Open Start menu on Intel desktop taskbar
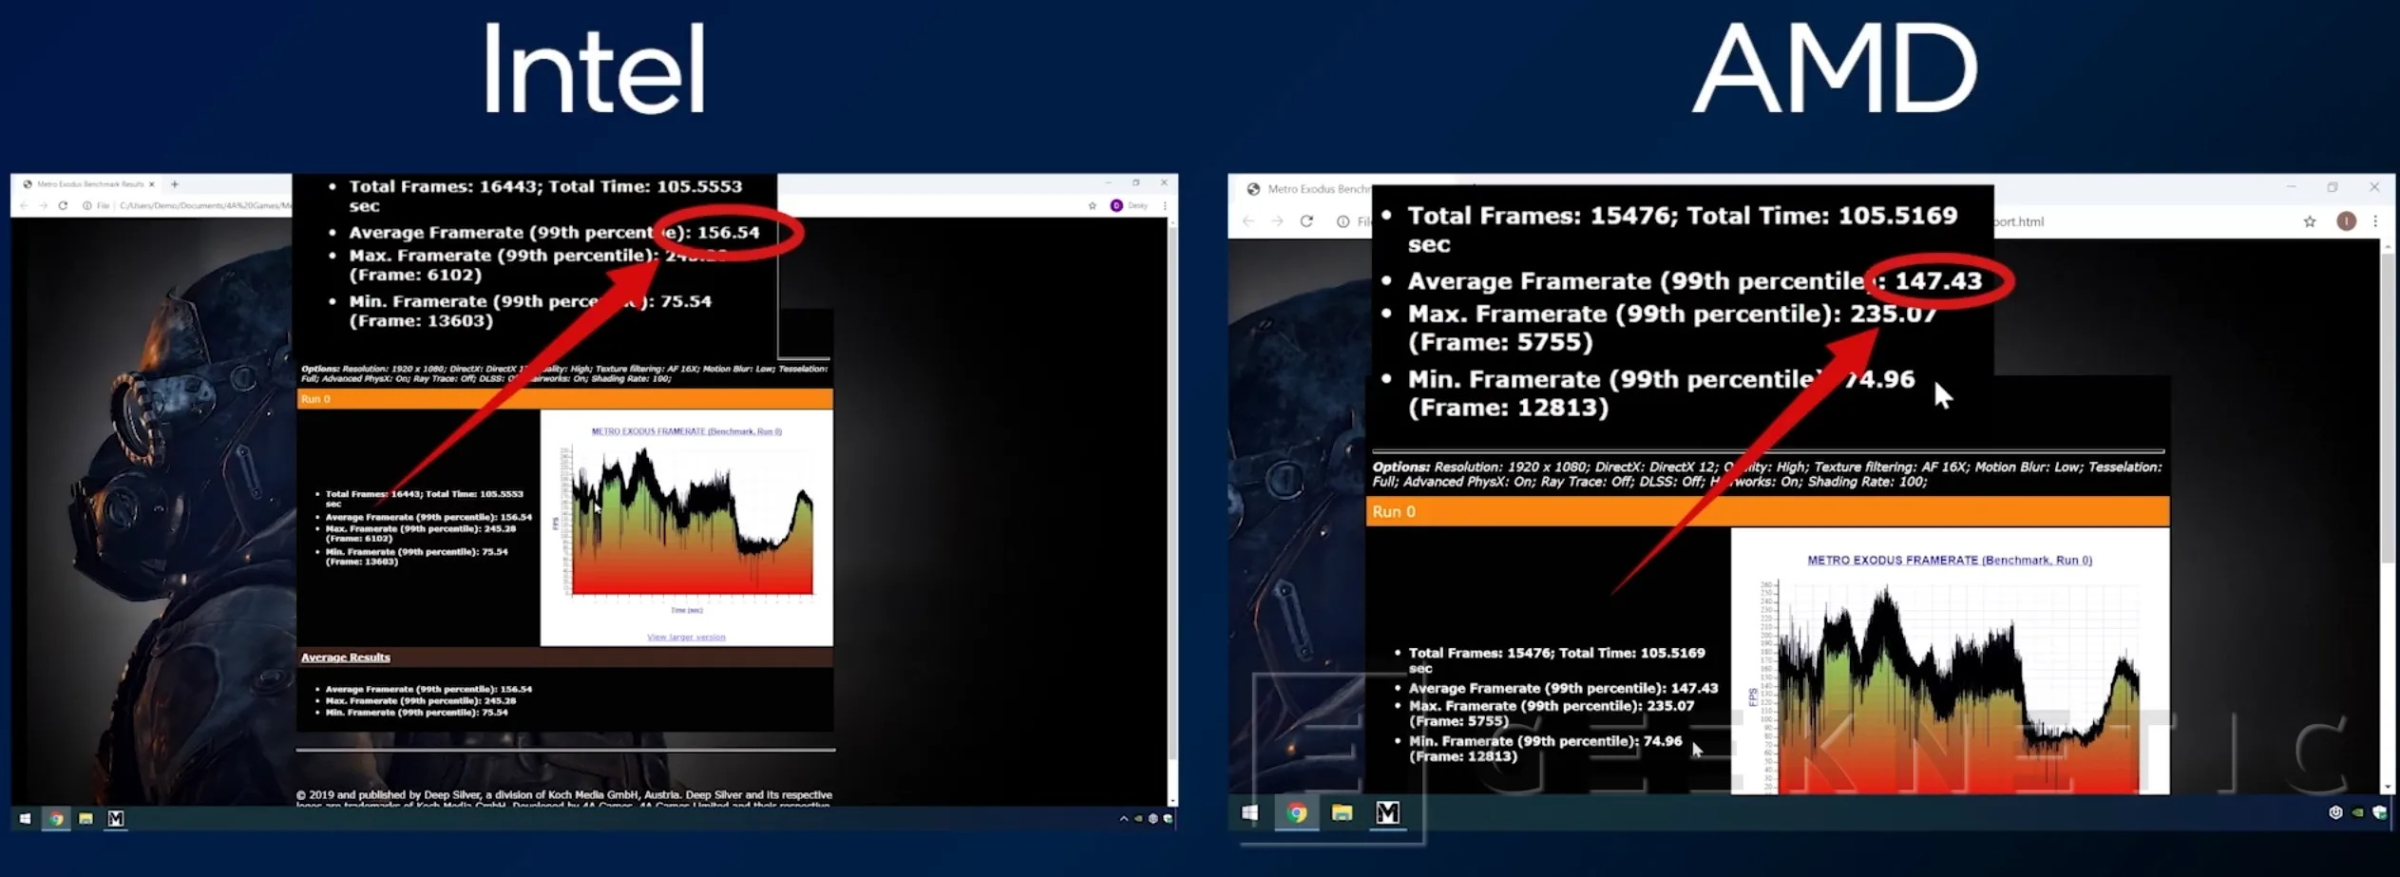The image size is (2400, 877). coord(25,818)
